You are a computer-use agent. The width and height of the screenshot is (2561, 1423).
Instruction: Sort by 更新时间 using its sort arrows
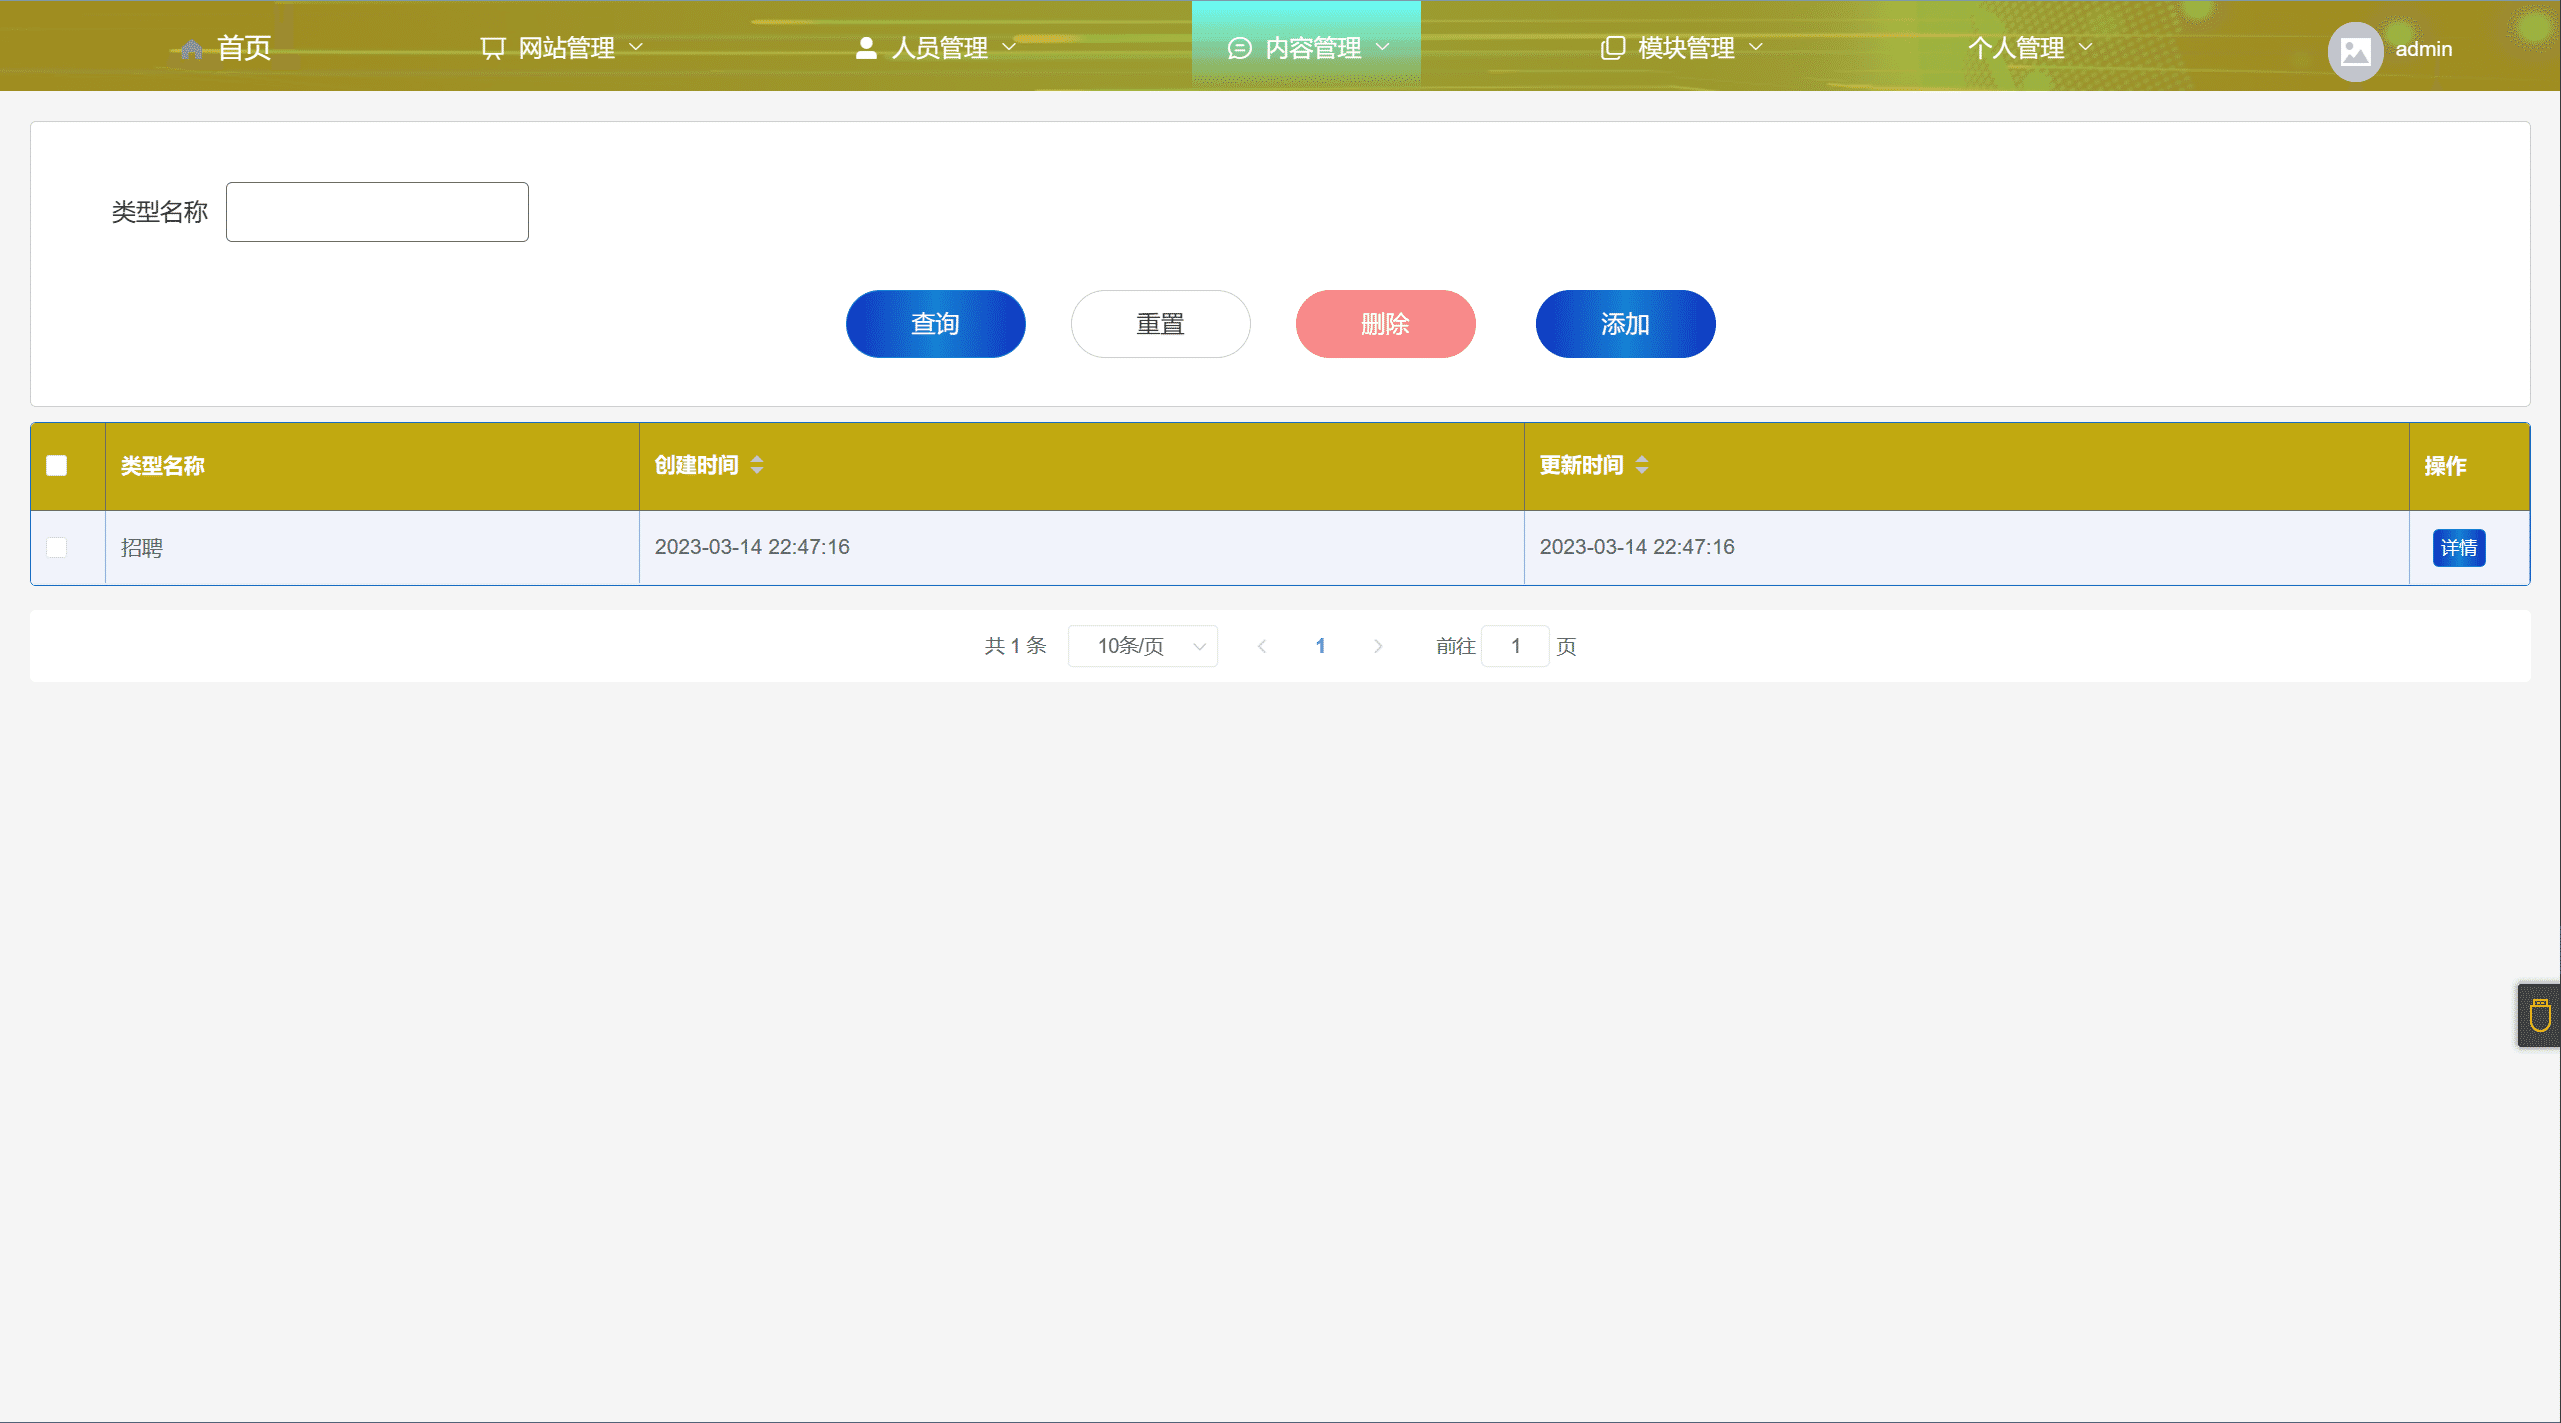pyautogui.click(x=1642, y=465)
